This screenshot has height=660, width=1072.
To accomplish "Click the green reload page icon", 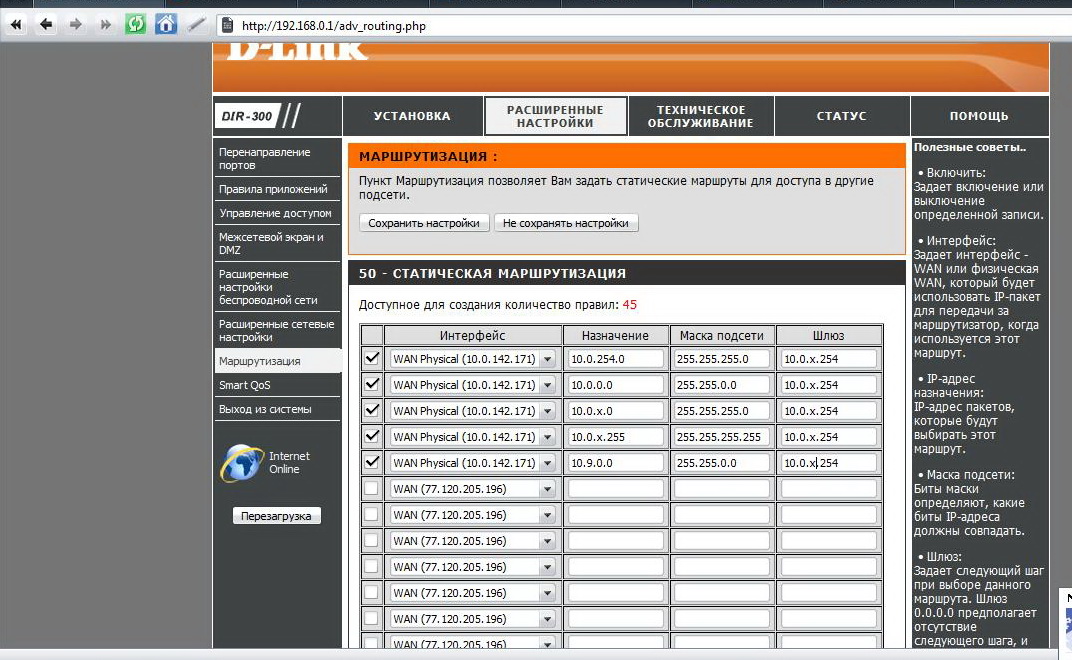I will (135, 25).
